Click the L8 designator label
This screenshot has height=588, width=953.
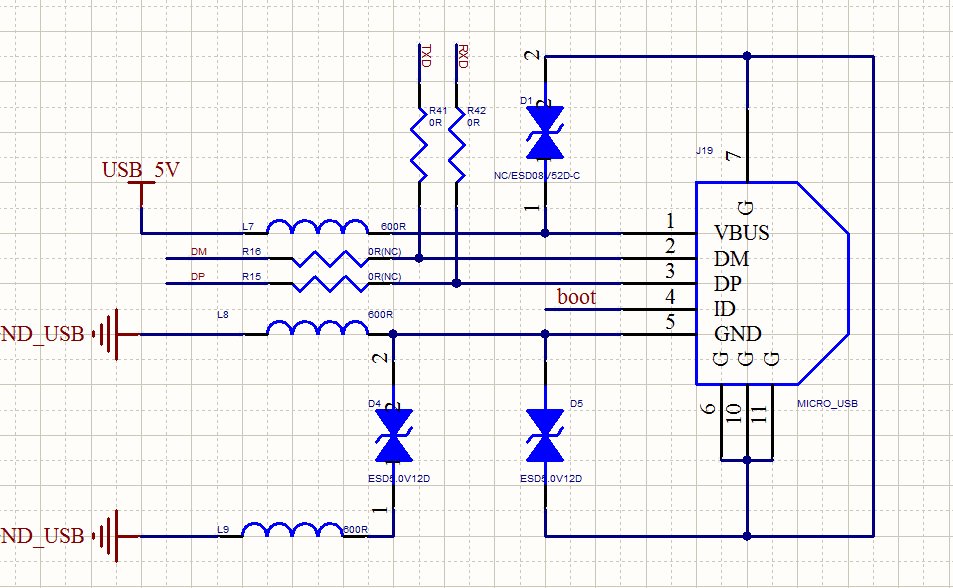223,314
